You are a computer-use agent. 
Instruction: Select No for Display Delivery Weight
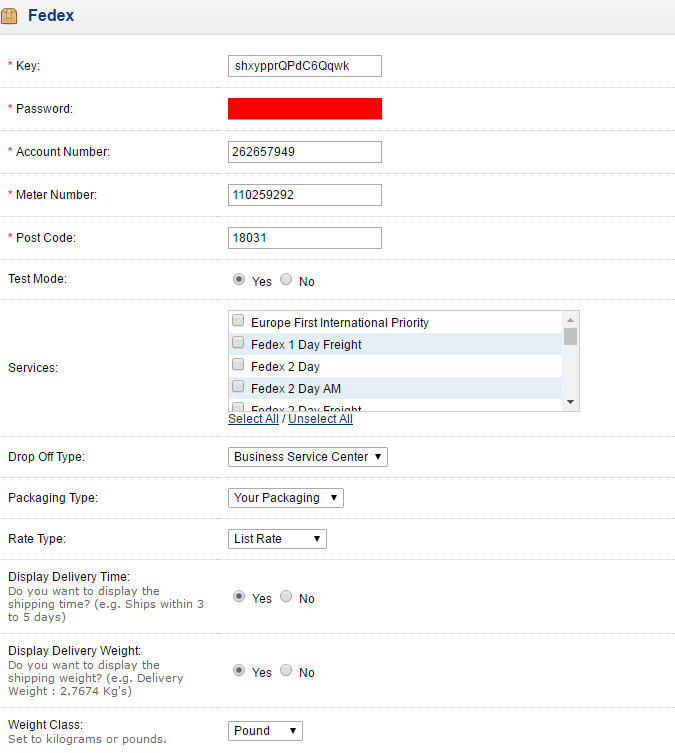pyautogui.click(x=286, y=670)
